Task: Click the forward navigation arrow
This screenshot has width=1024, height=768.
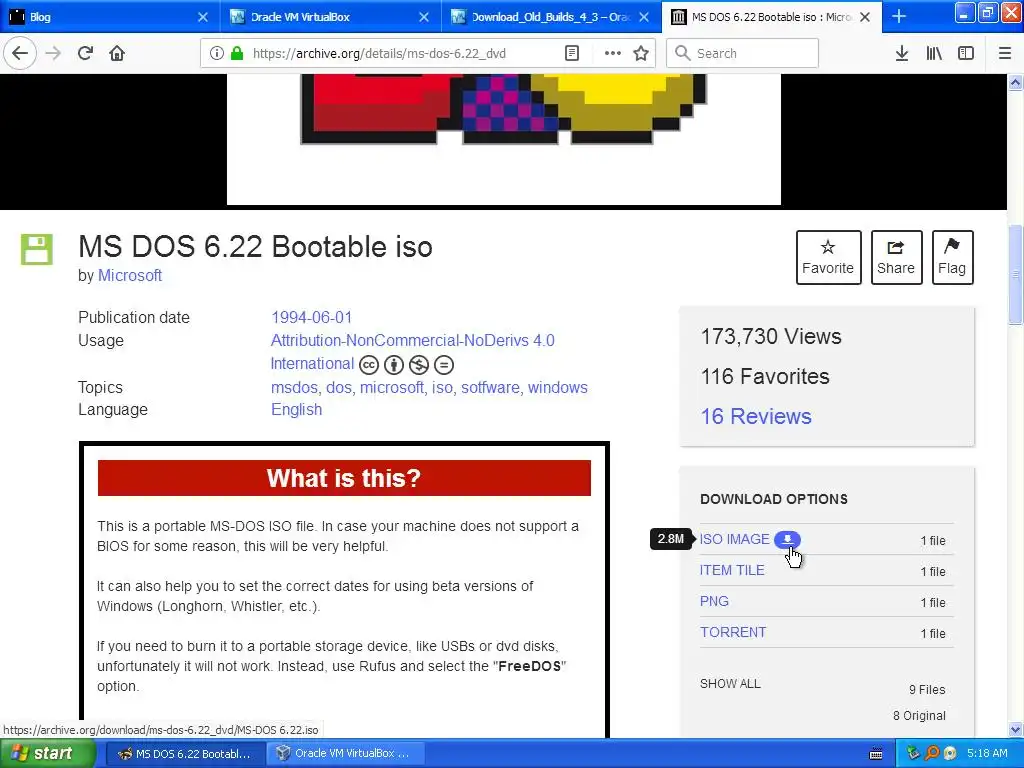Action: (54, 54)
